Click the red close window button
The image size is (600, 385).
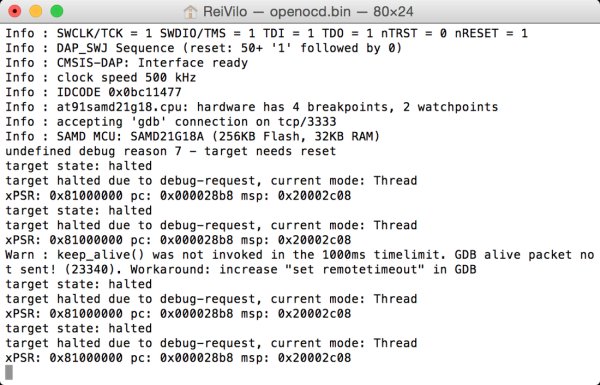click(15, 11)
